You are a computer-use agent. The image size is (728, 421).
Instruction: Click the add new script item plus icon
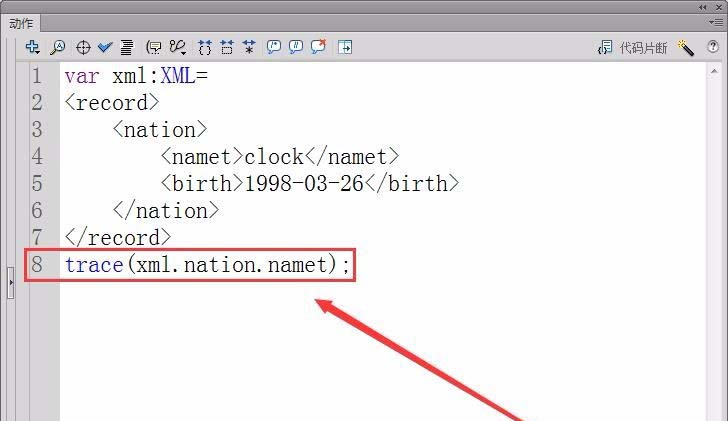tap(32, 47)
